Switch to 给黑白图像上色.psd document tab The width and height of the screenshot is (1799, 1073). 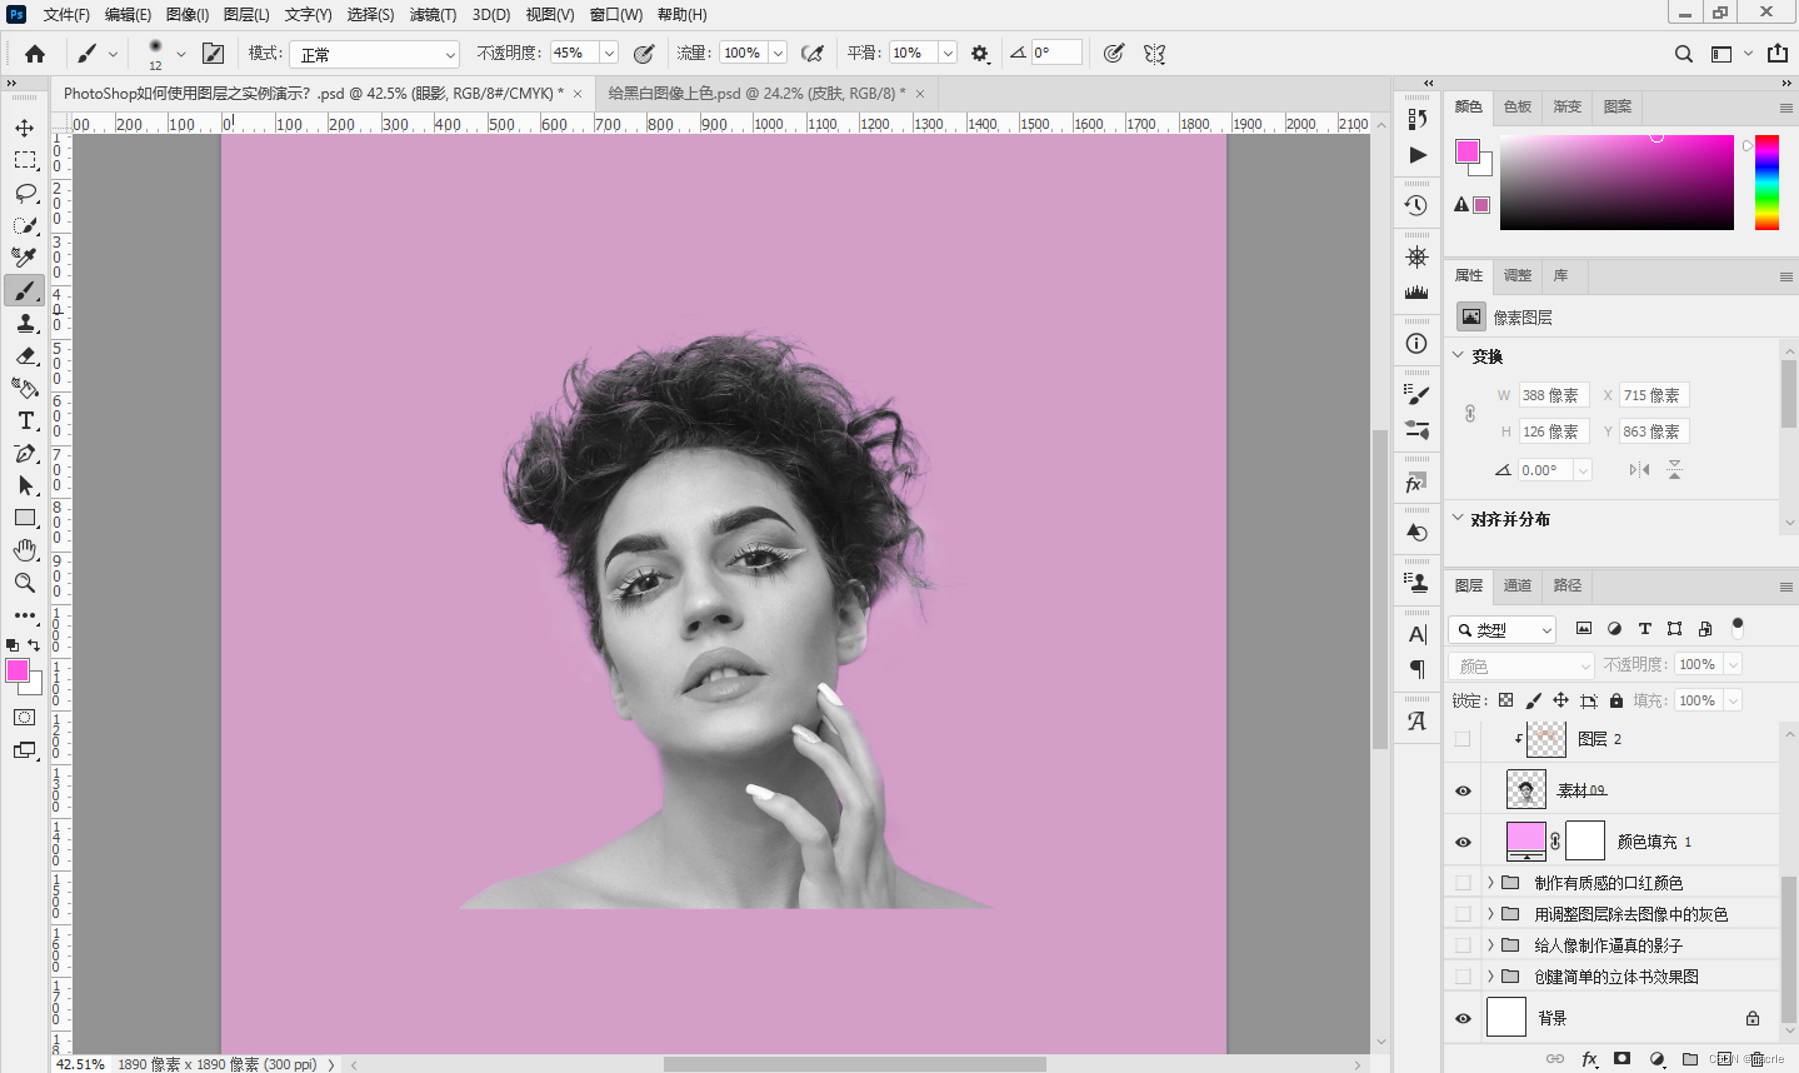click(x=756, y=93)
